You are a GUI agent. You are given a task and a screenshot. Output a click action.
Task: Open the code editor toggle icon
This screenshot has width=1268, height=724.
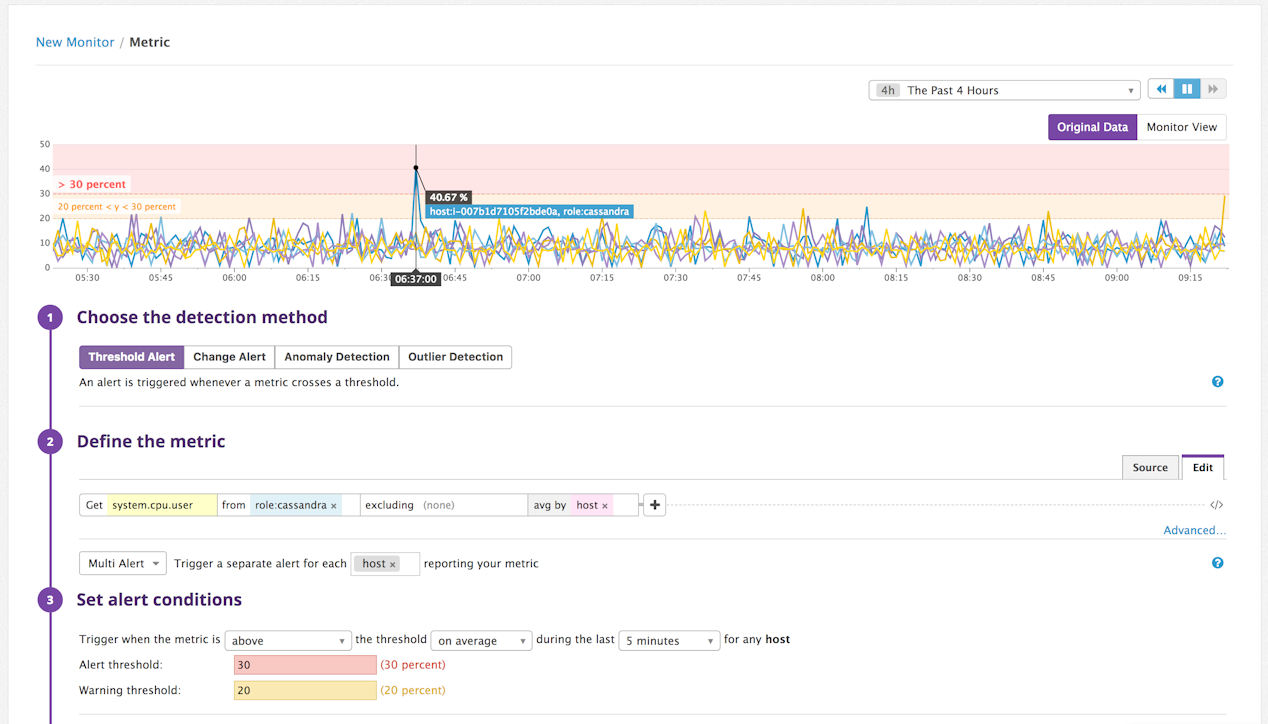pos(1216,506)
